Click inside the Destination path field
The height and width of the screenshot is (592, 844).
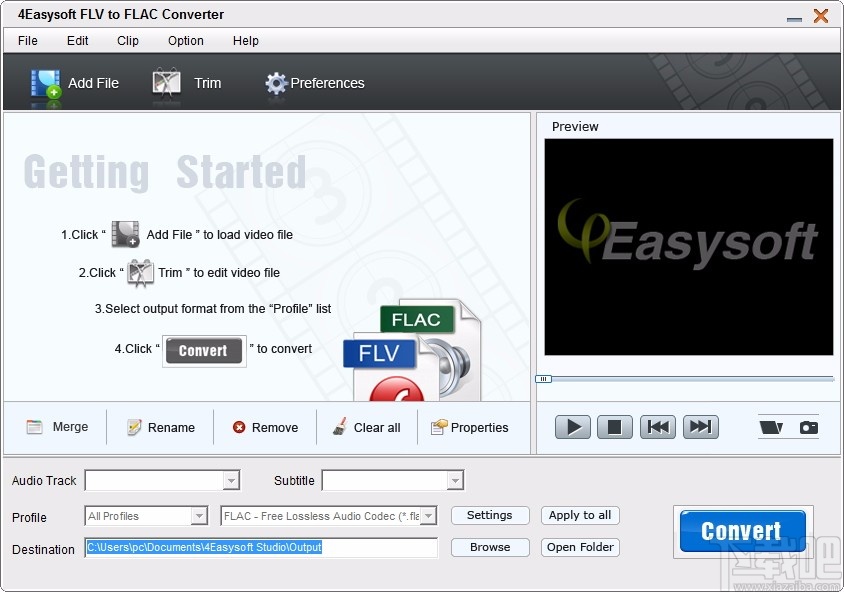click(x=260, y=548)
